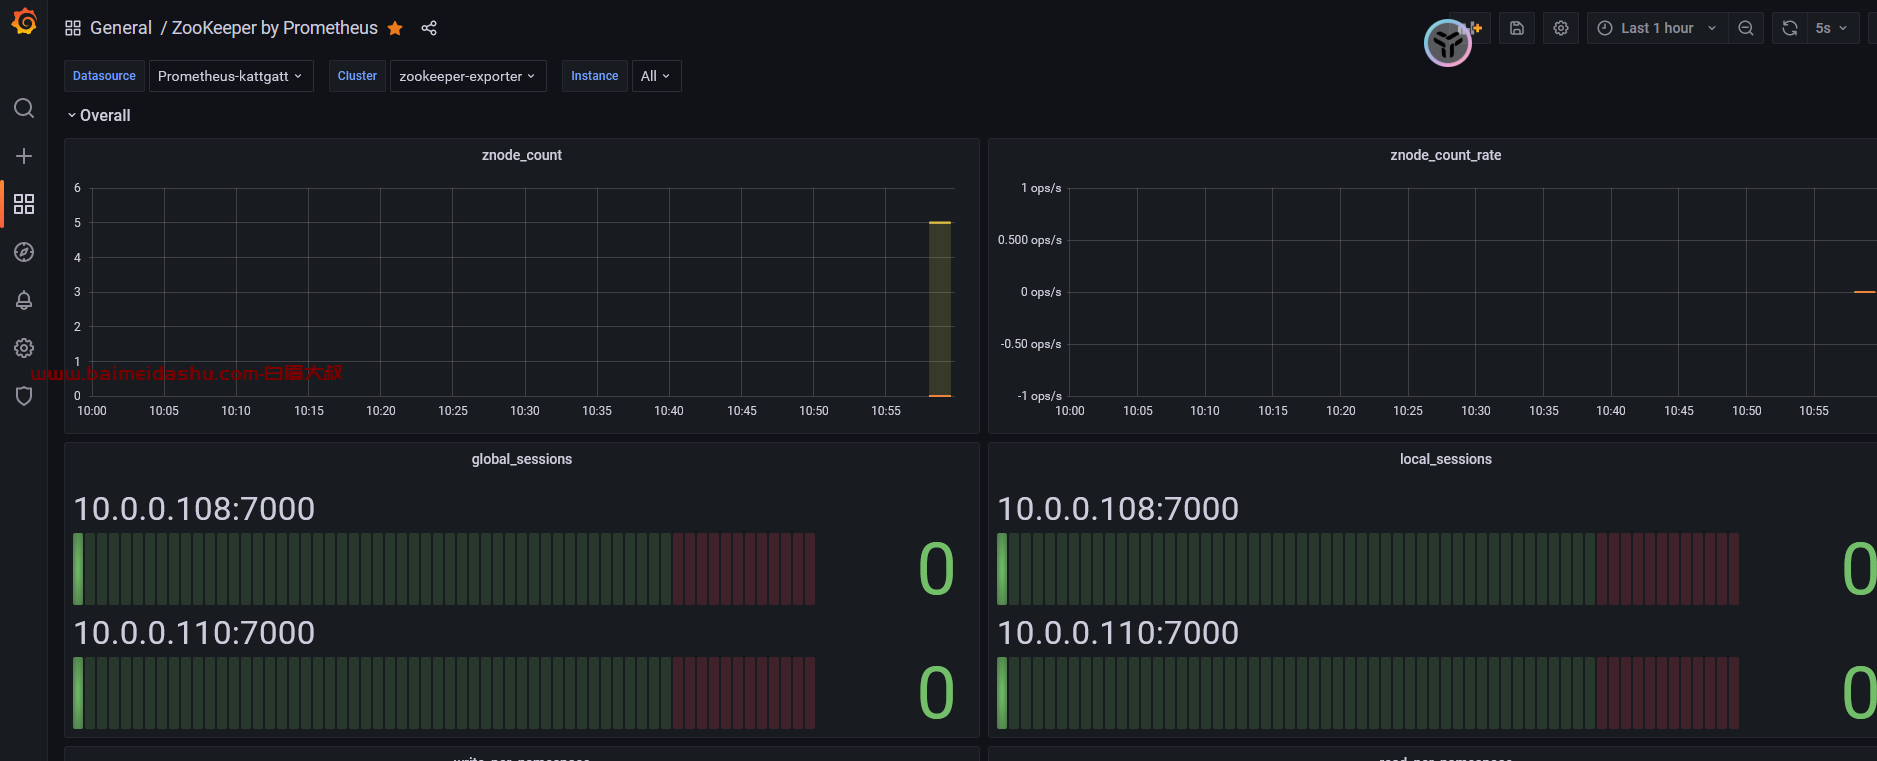Open Dashboards grid icon in sidebar
Image resolution: width=1877 pixels, height=761 pixels.
[24, 204]
